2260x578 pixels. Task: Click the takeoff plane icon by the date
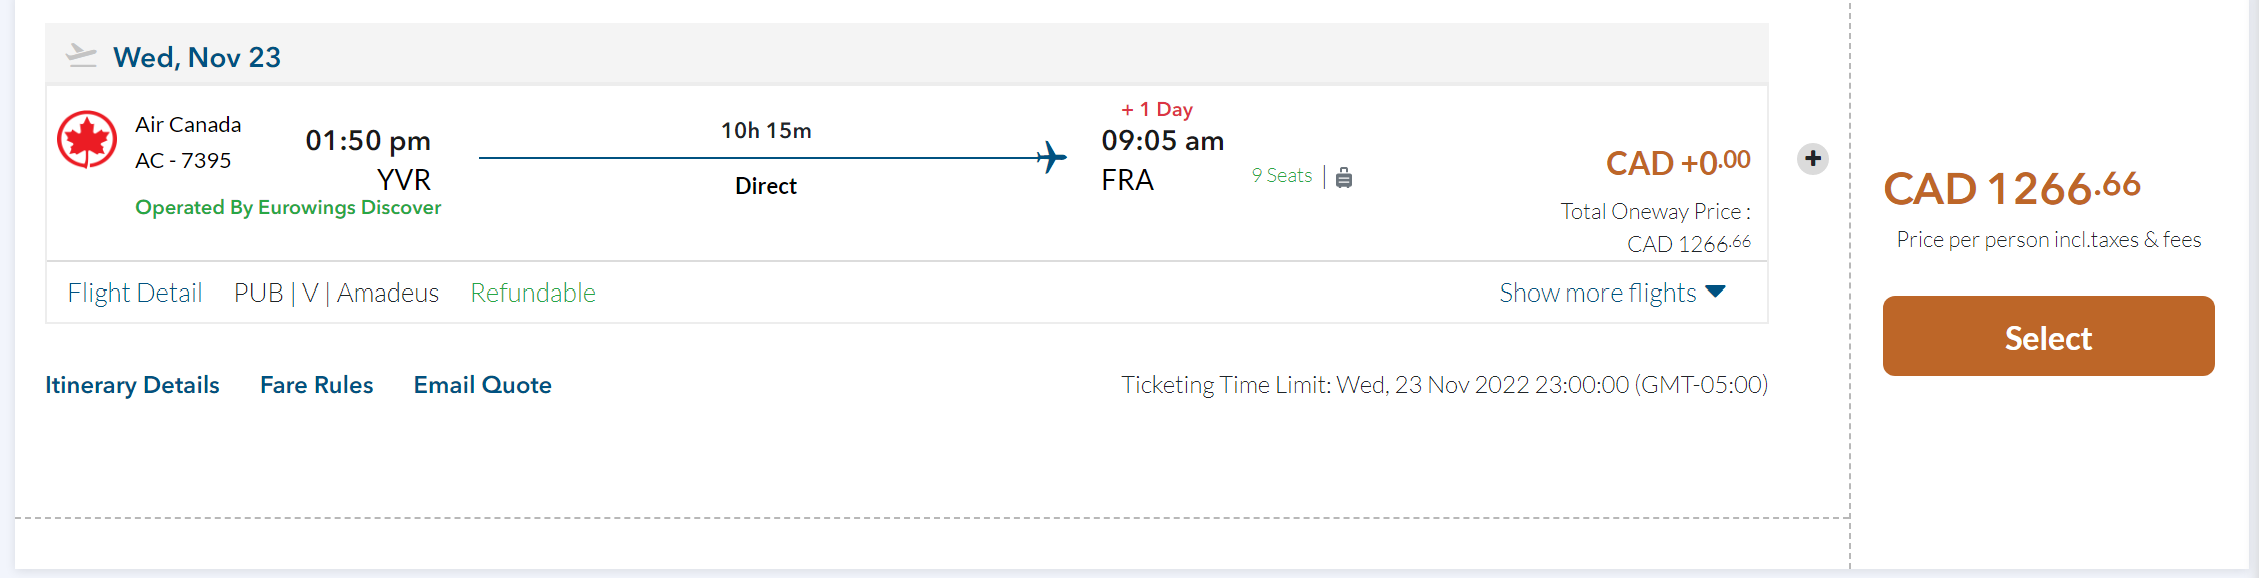pos(81,56)
